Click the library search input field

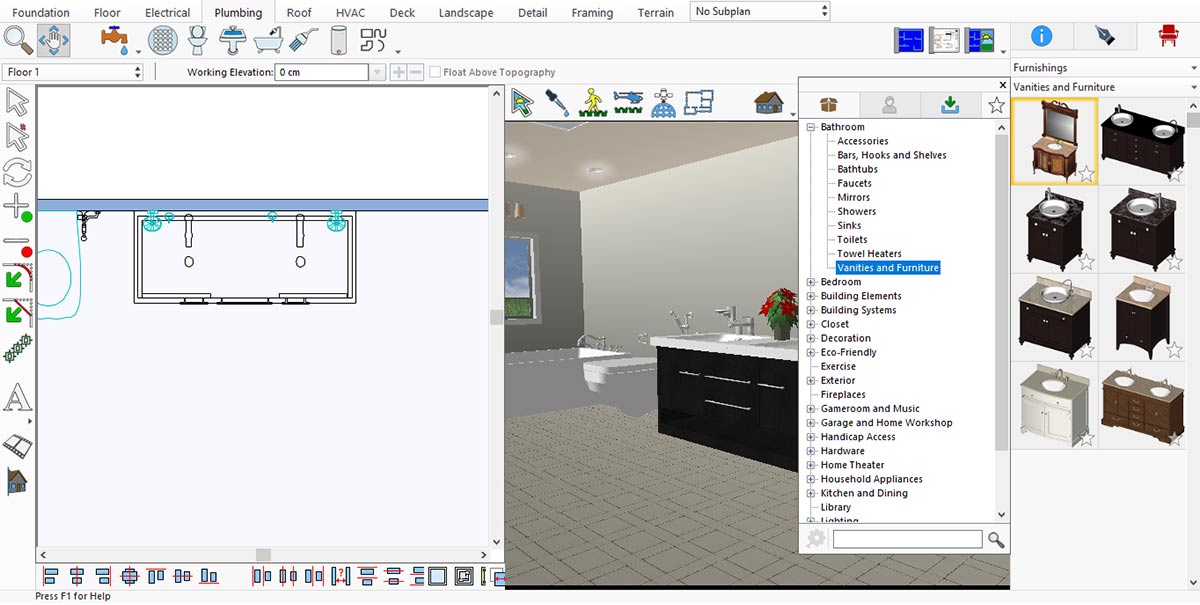(x=907, y=539)
